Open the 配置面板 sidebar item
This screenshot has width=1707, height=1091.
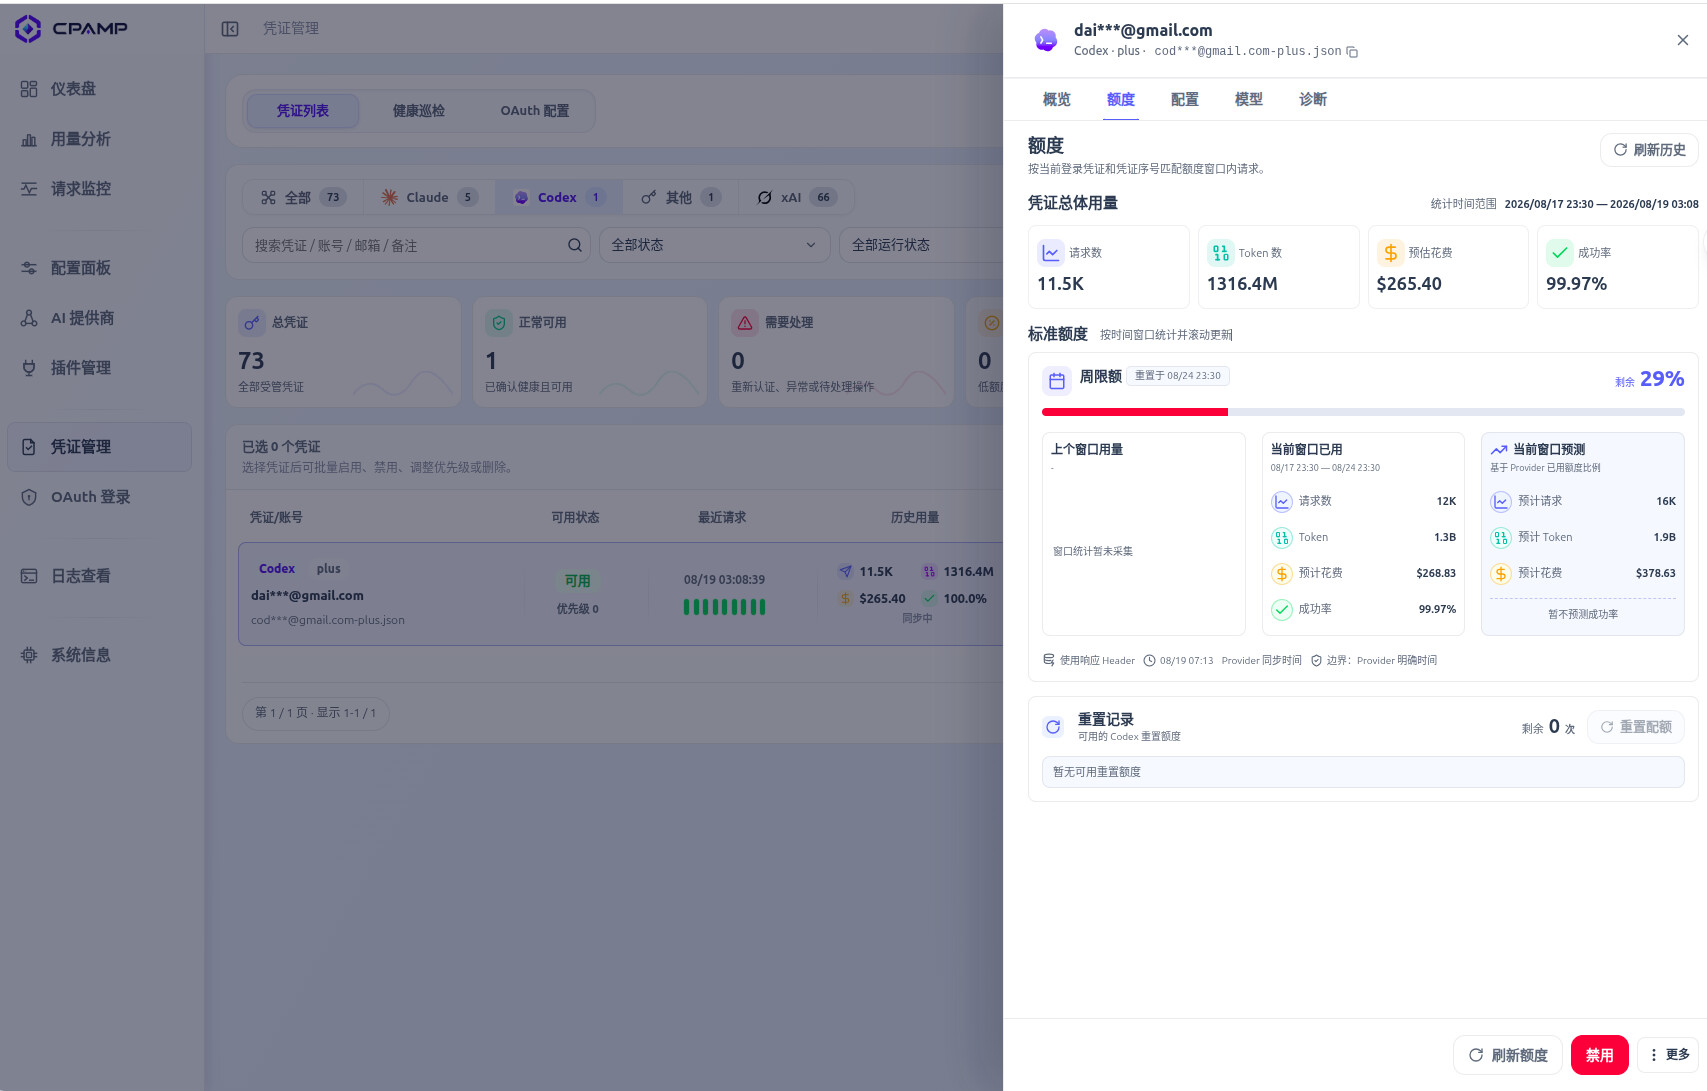99,268
